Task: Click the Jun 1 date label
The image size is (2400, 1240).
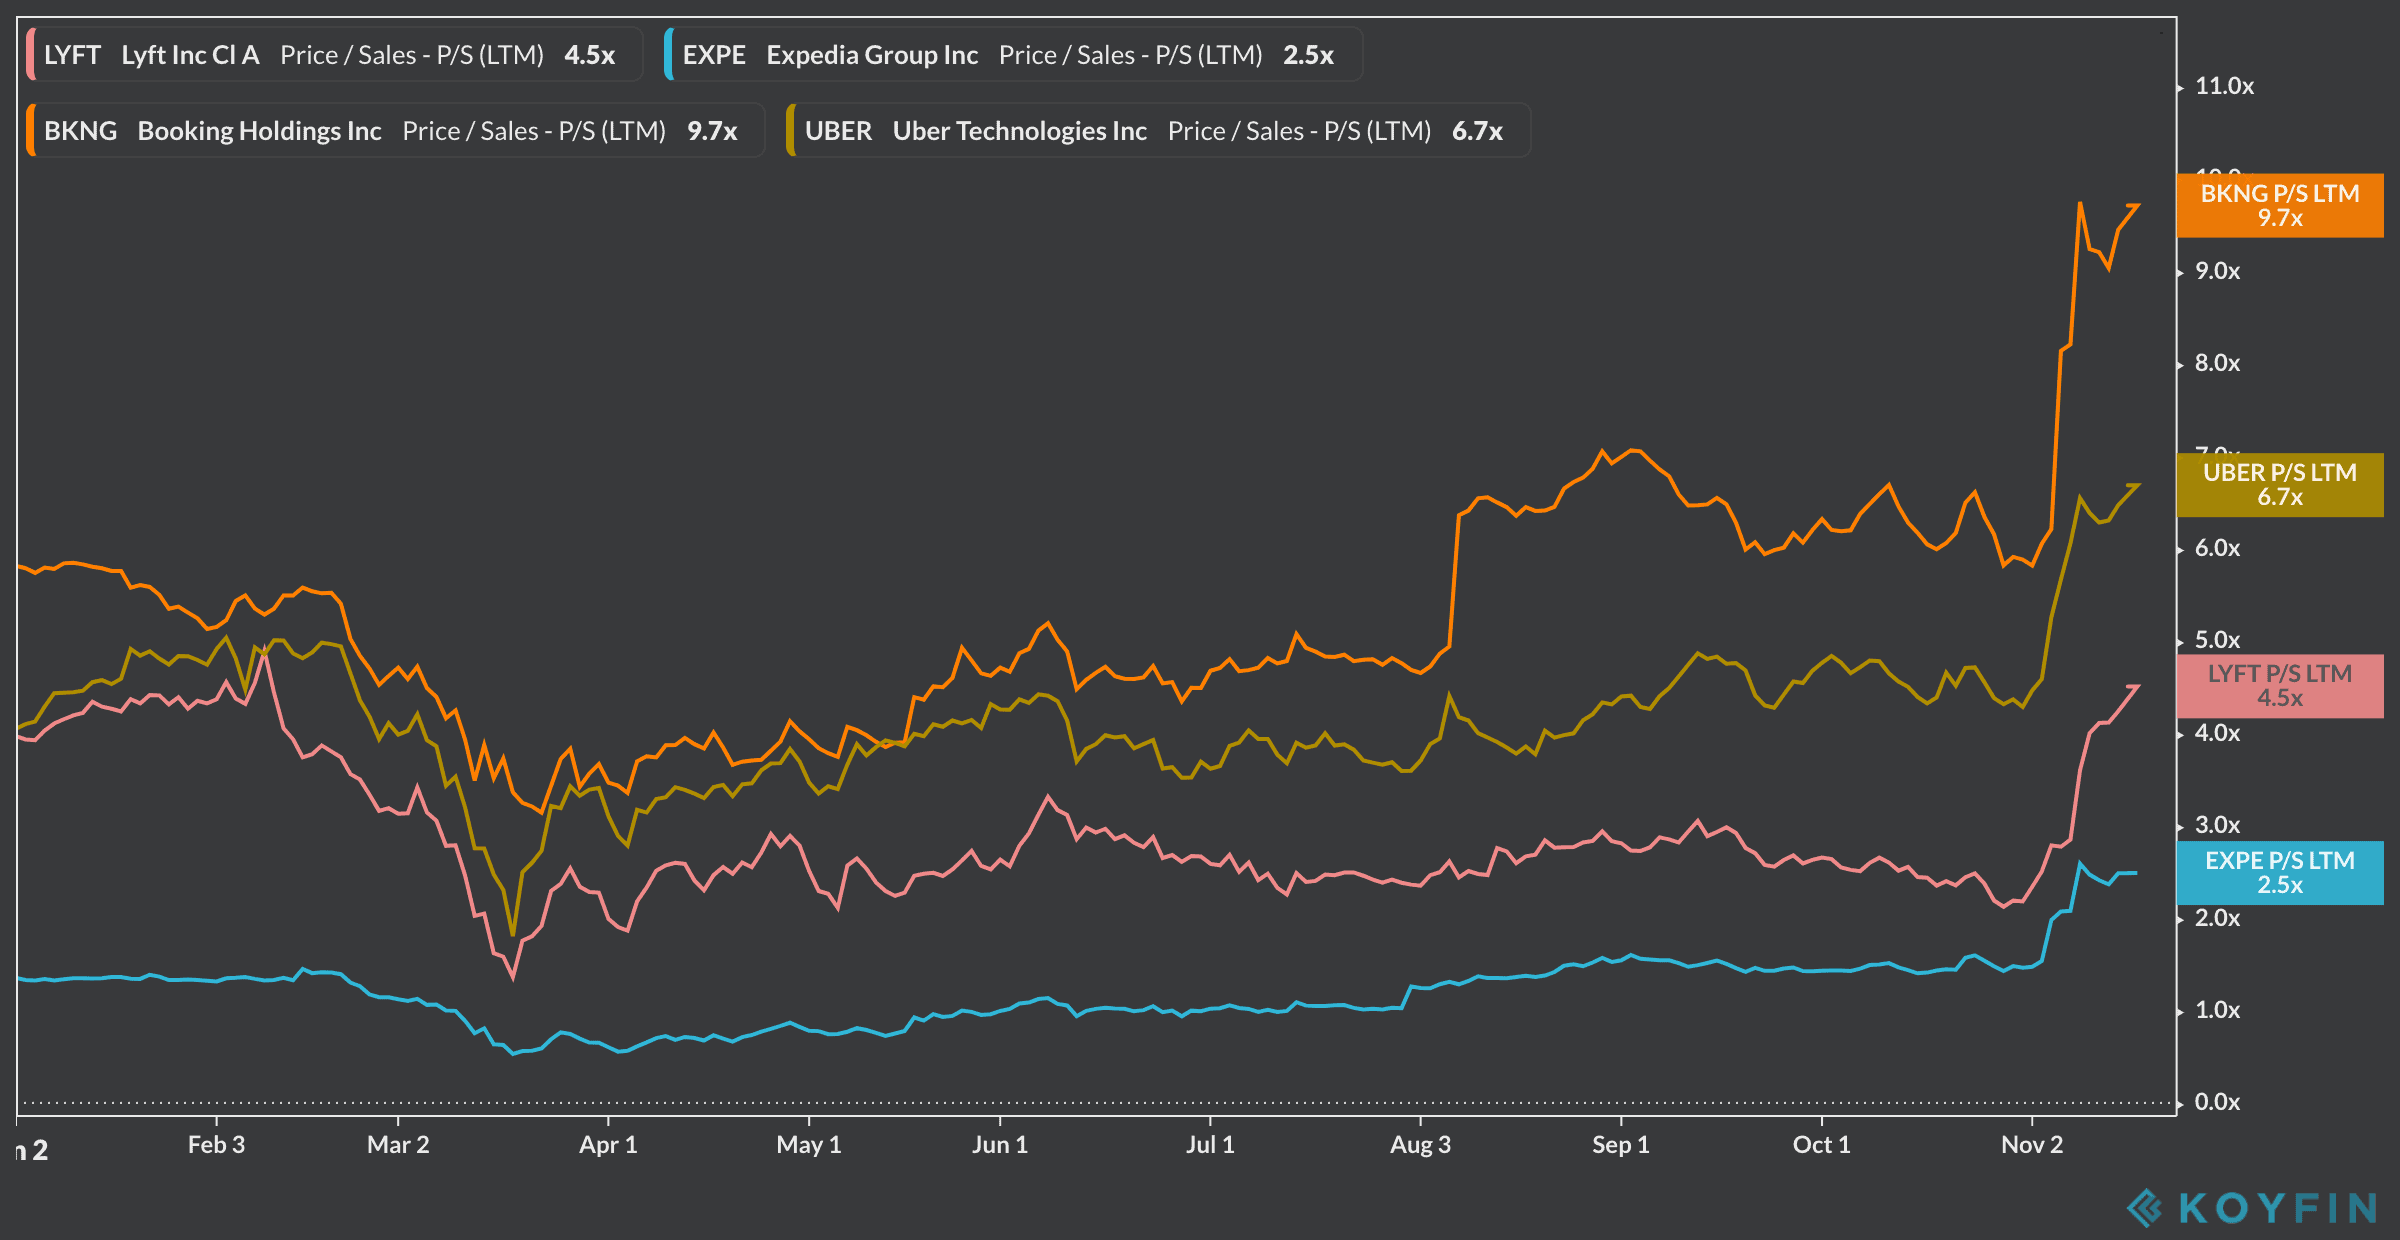Action: pyautogui.click(x=1000, y=1145)
